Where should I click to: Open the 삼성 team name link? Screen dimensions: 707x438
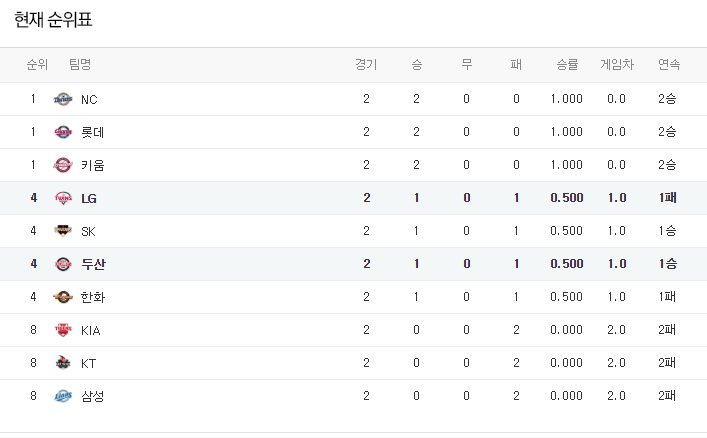[92, 396]
